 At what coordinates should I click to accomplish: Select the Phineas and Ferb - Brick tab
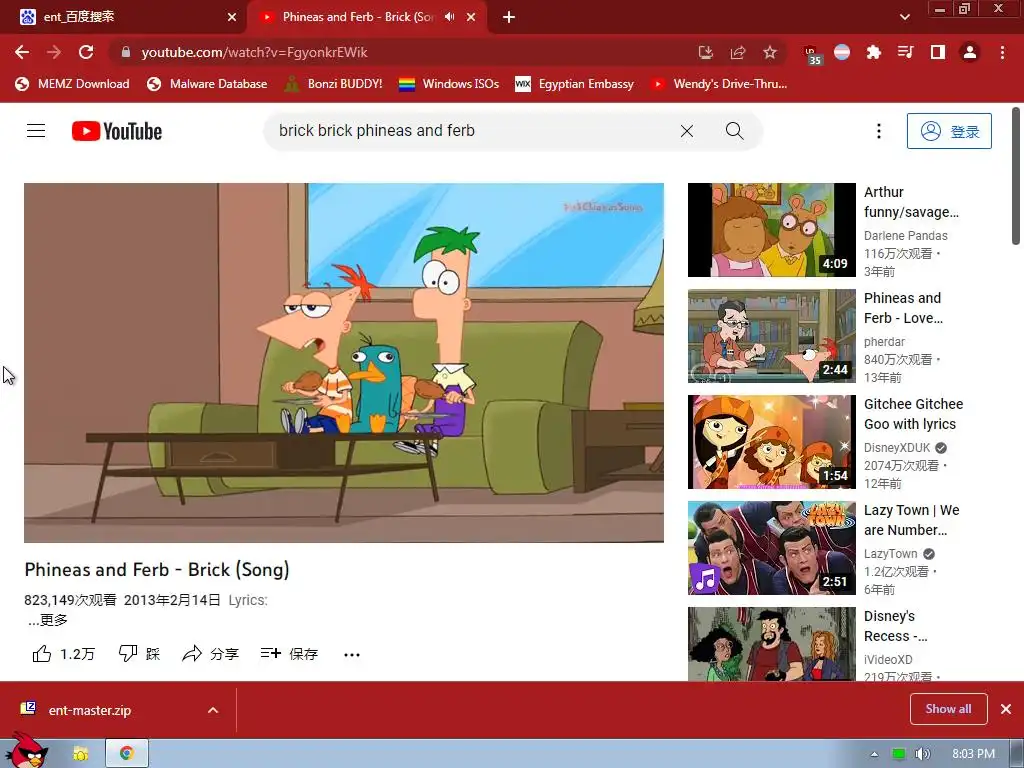366,17
